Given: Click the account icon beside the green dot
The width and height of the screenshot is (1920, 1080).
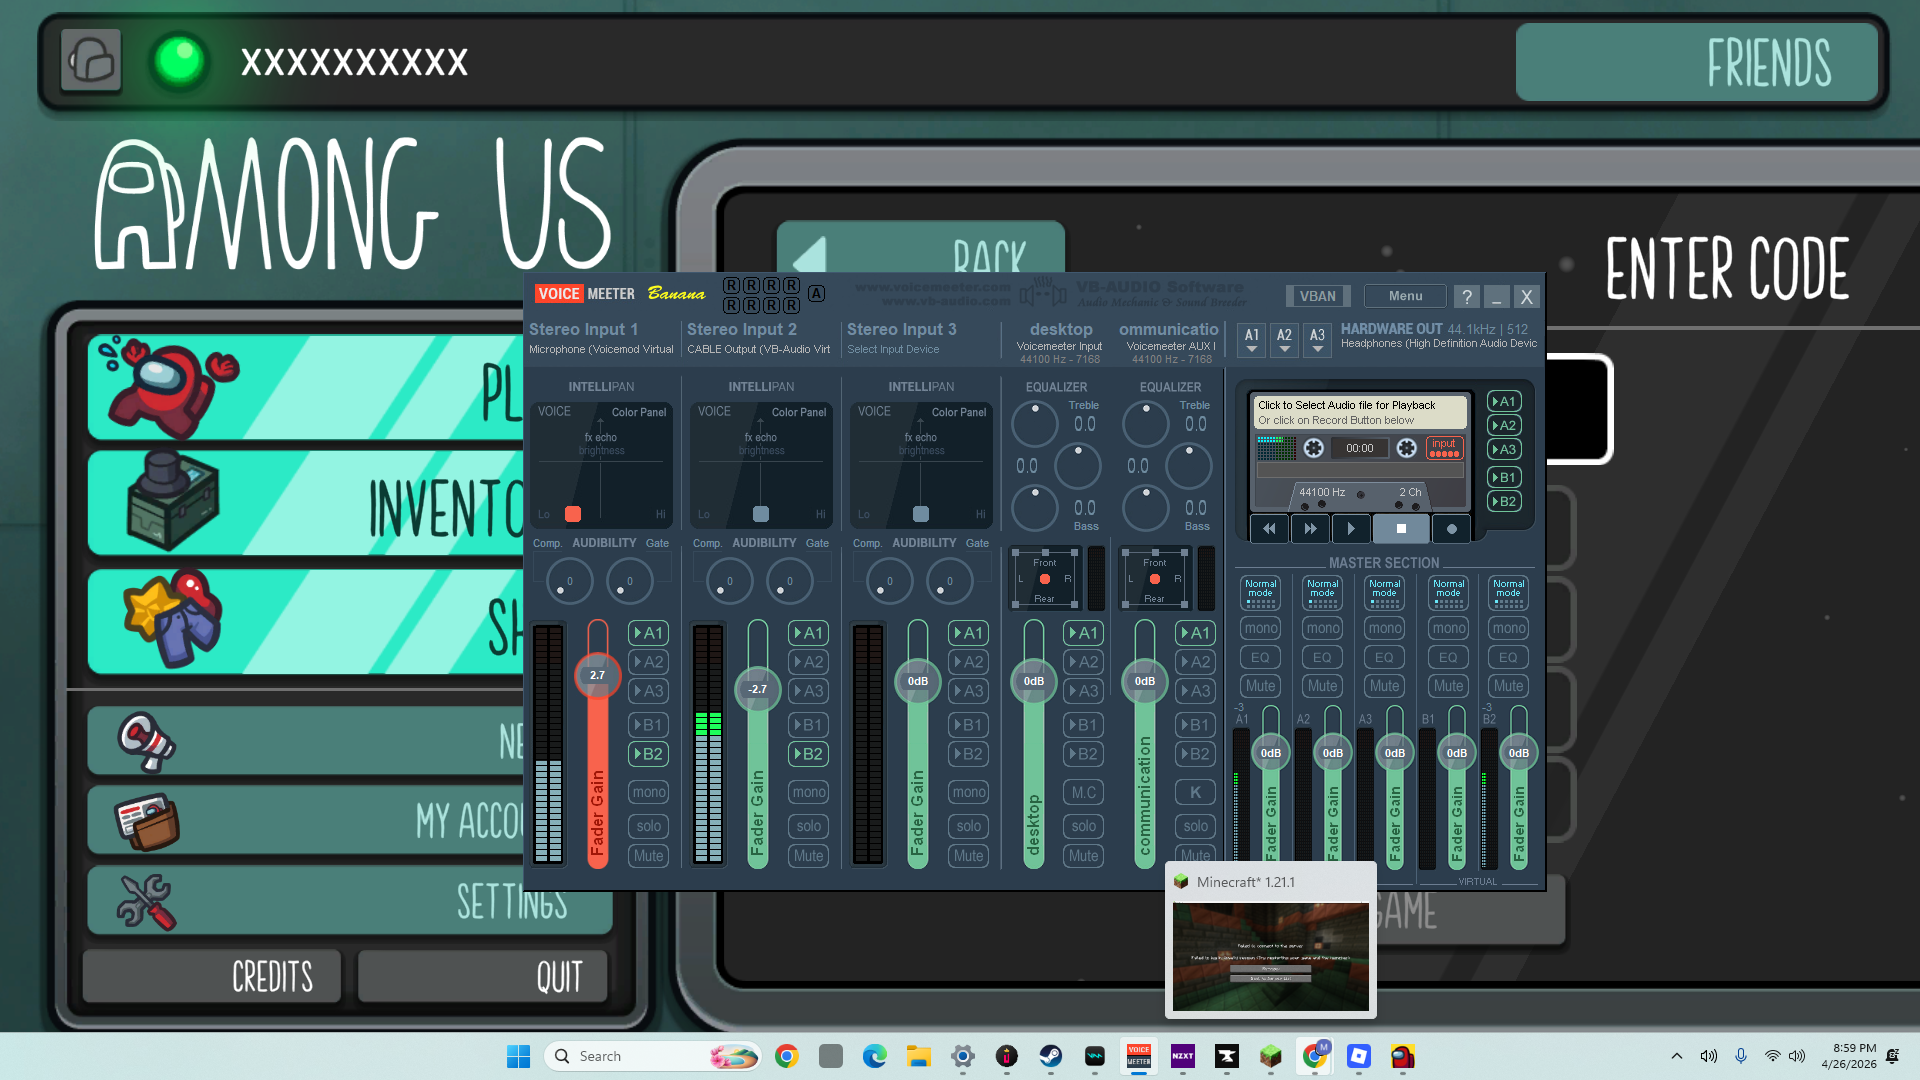Looking at the screenshot, I should click(x=91, y=61).
